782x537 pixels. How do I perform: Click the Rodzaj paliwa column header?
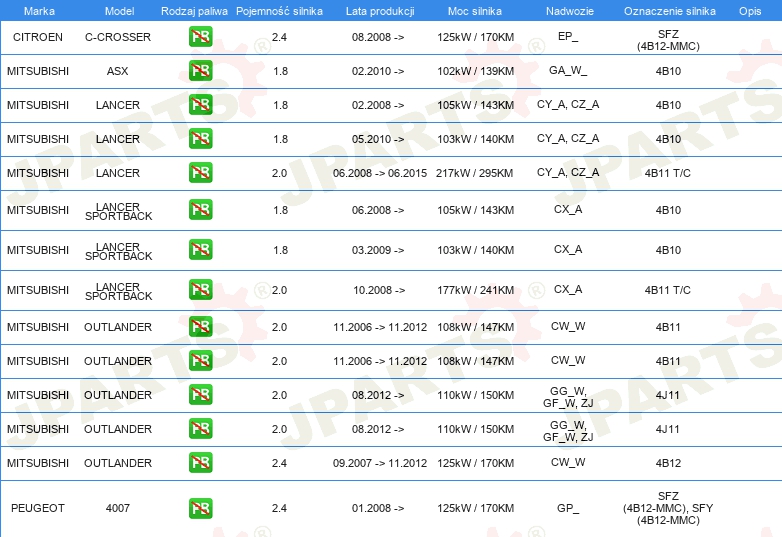[194, 11]
